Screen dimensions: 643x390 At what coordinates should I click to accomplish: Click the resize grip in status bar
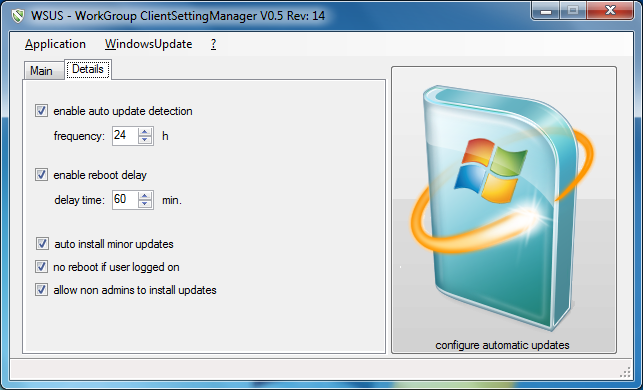(625, 372)
